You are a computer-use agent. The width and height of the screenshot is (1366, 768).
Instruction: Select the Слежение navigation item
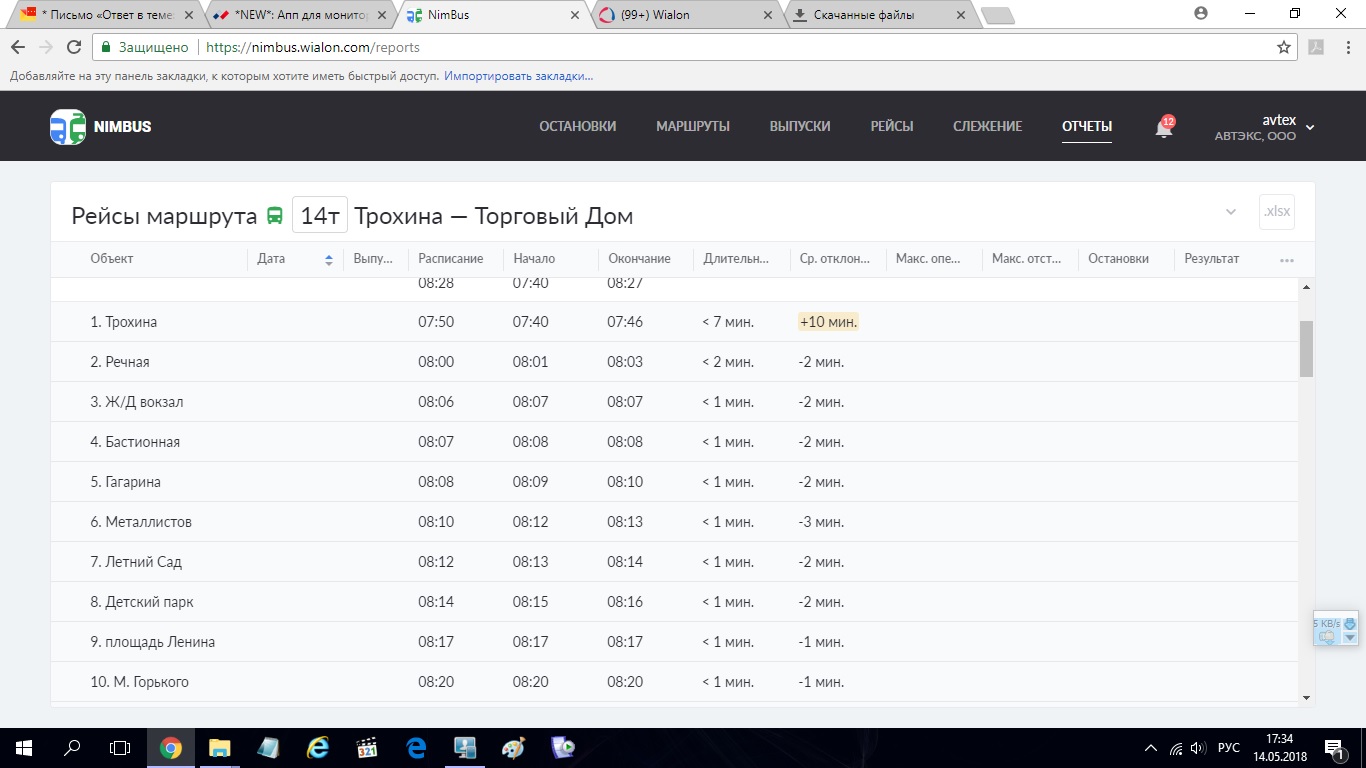(x=987, y=126)
